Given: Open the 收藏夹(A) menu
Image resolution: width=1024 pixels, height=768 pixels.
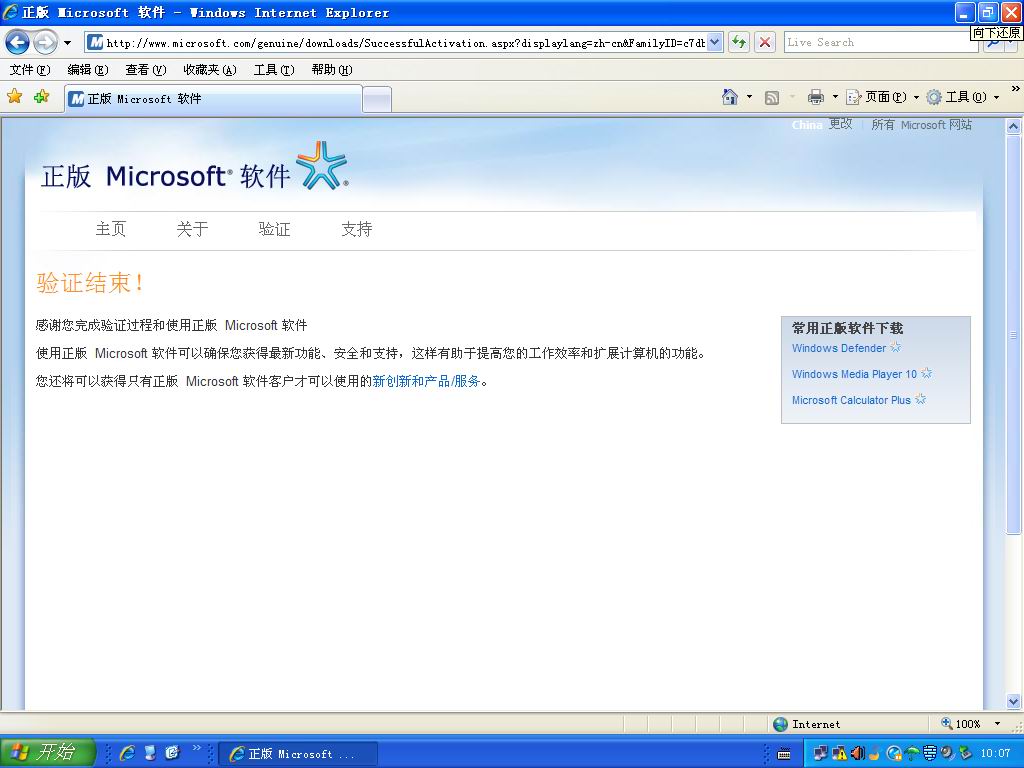Looking at the screenshot, I should point(210,69).
